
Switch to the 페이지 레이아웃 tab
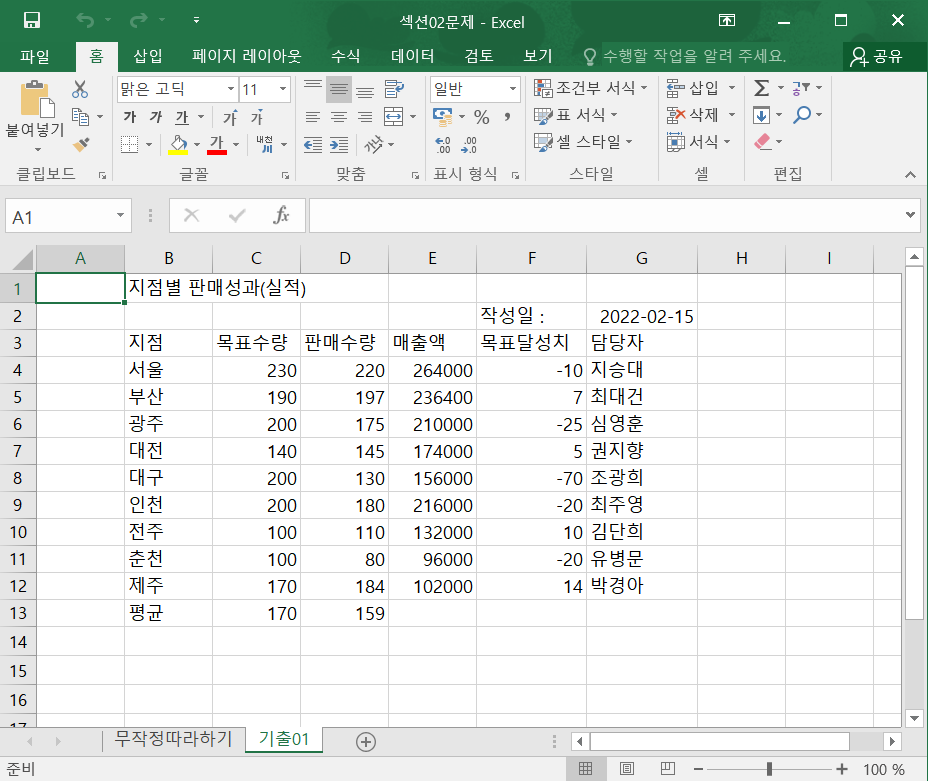coord(247,57)
